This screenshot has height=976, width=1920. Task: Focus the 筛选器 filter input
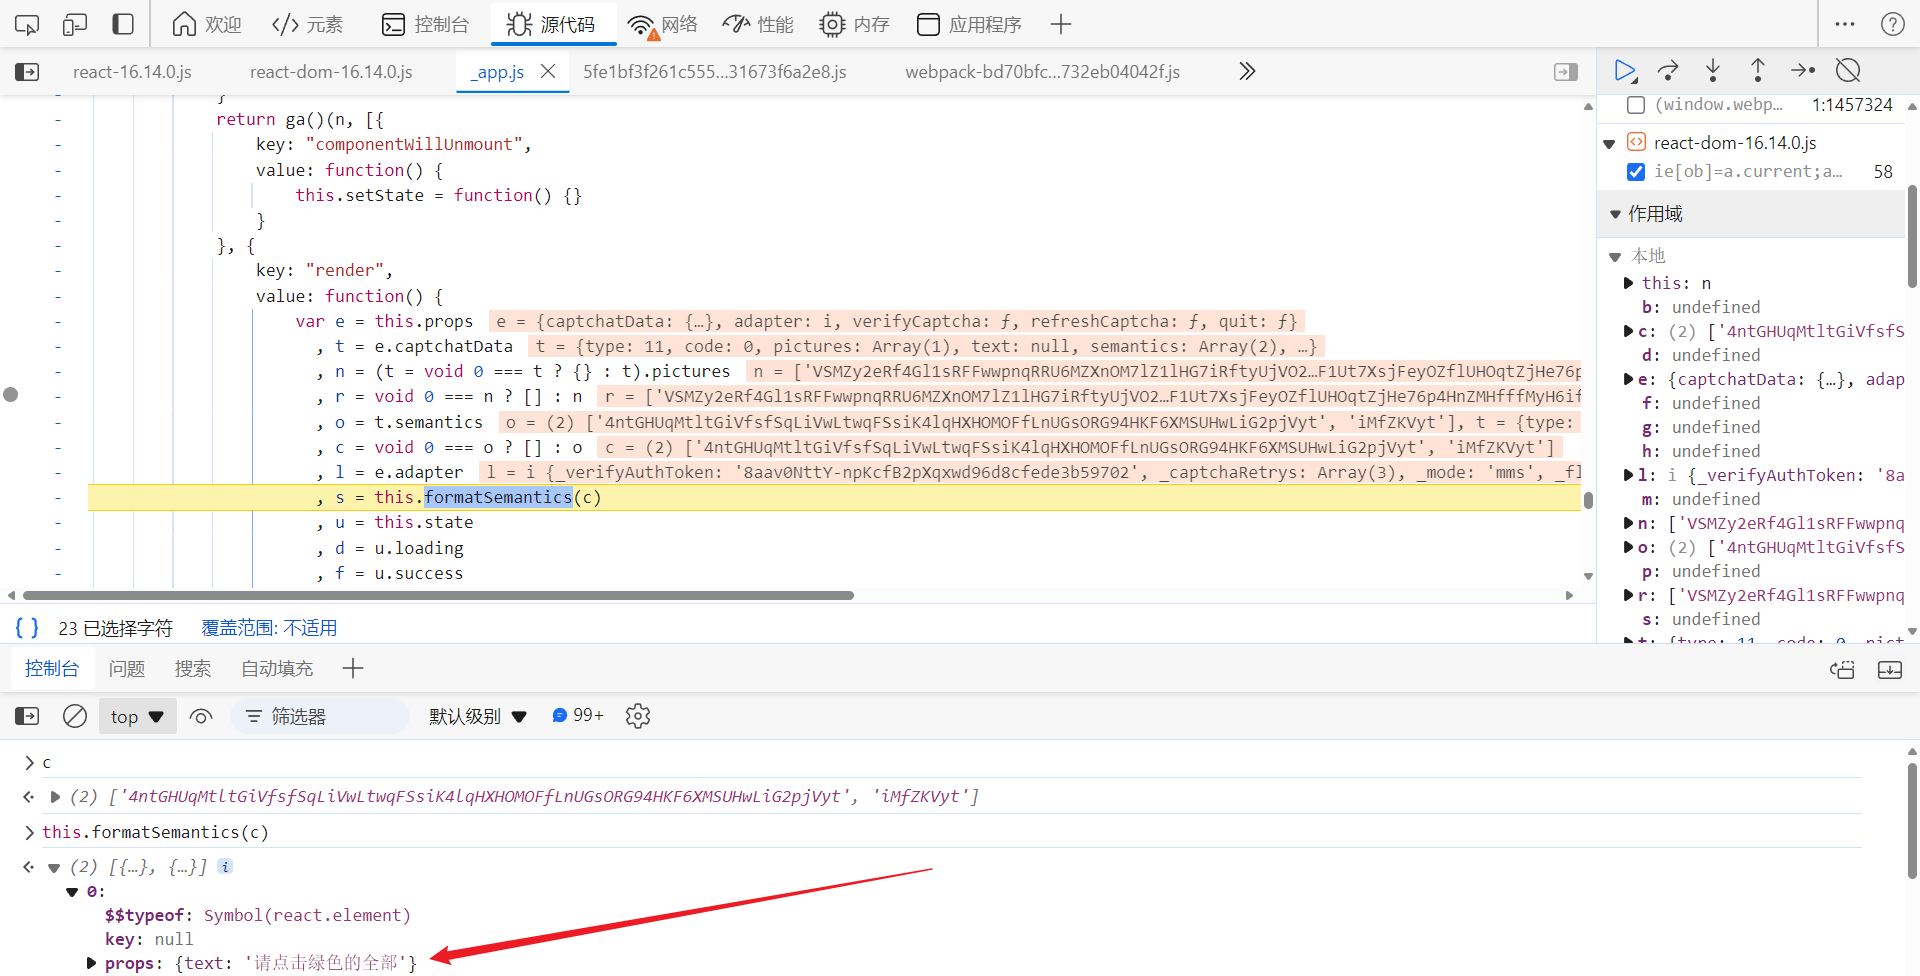[x=320, y=716]
